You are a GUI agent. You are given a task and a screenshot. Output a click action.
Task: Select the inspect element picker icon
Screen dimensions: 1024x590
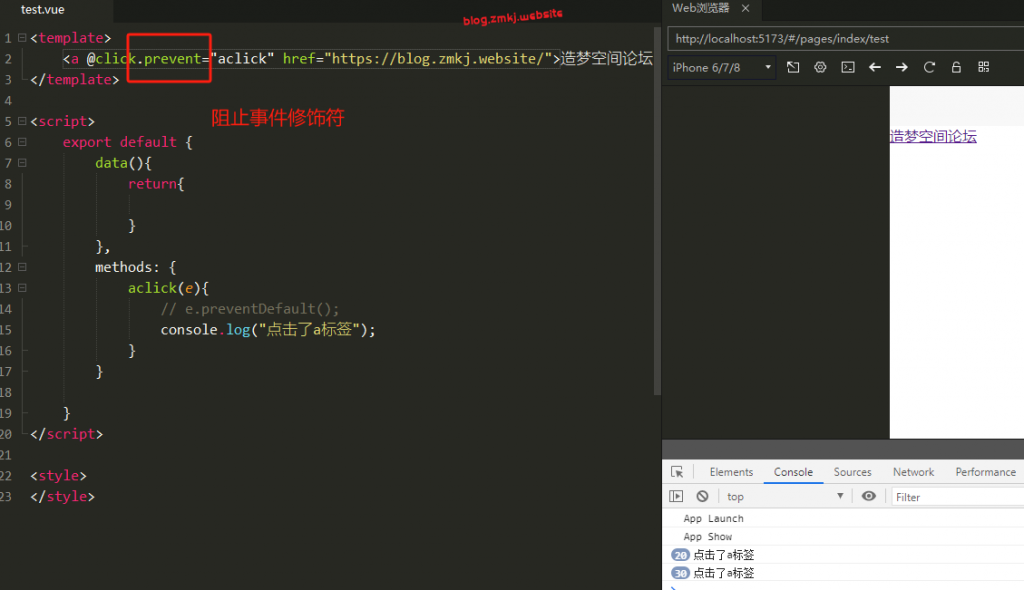(x=677, y=472)
